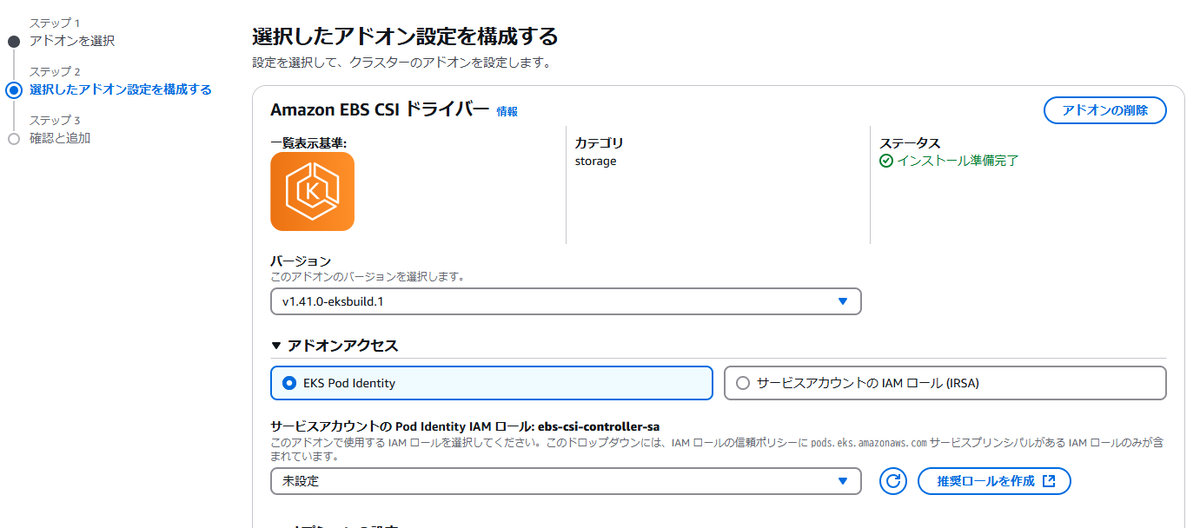The image size is (1200, 528).
Task: Click the Amazon EBS CSI driver orange logo
Action: 312,191
